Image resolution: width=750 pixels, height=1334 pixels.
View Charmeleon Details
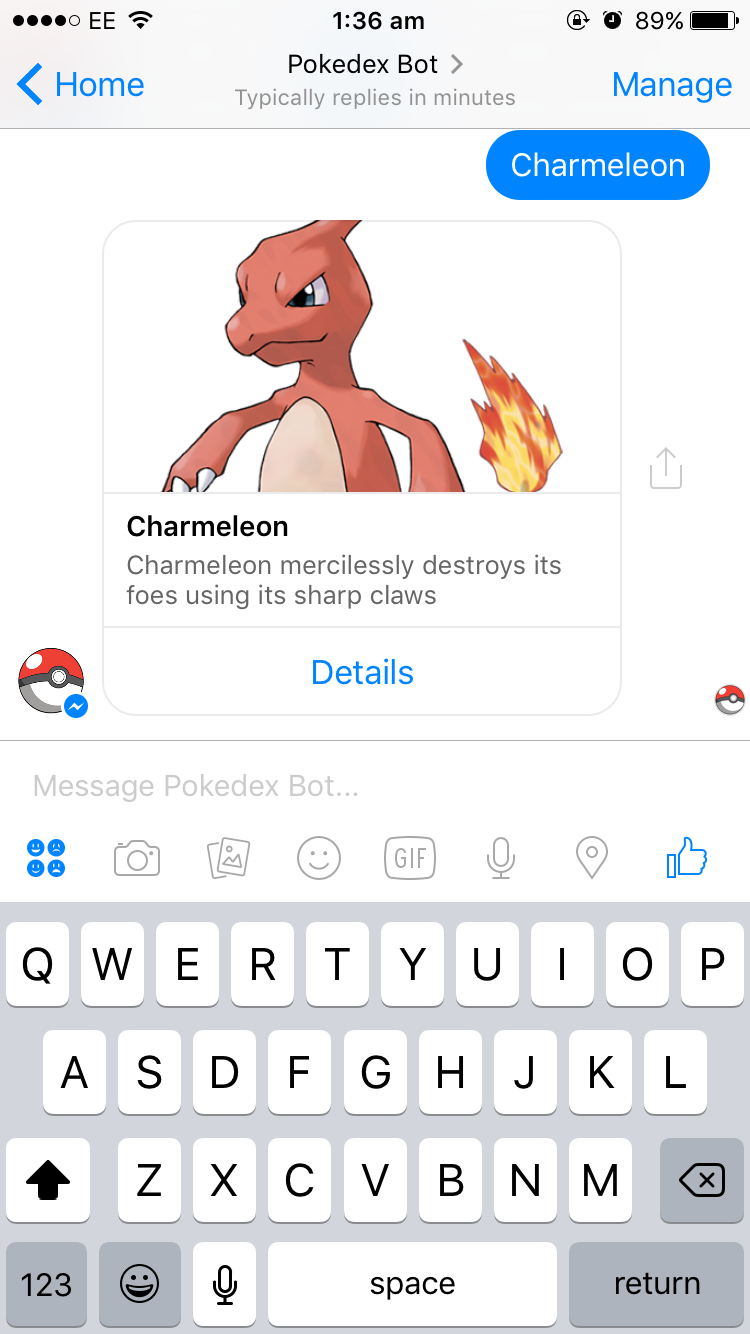point(362,672)
